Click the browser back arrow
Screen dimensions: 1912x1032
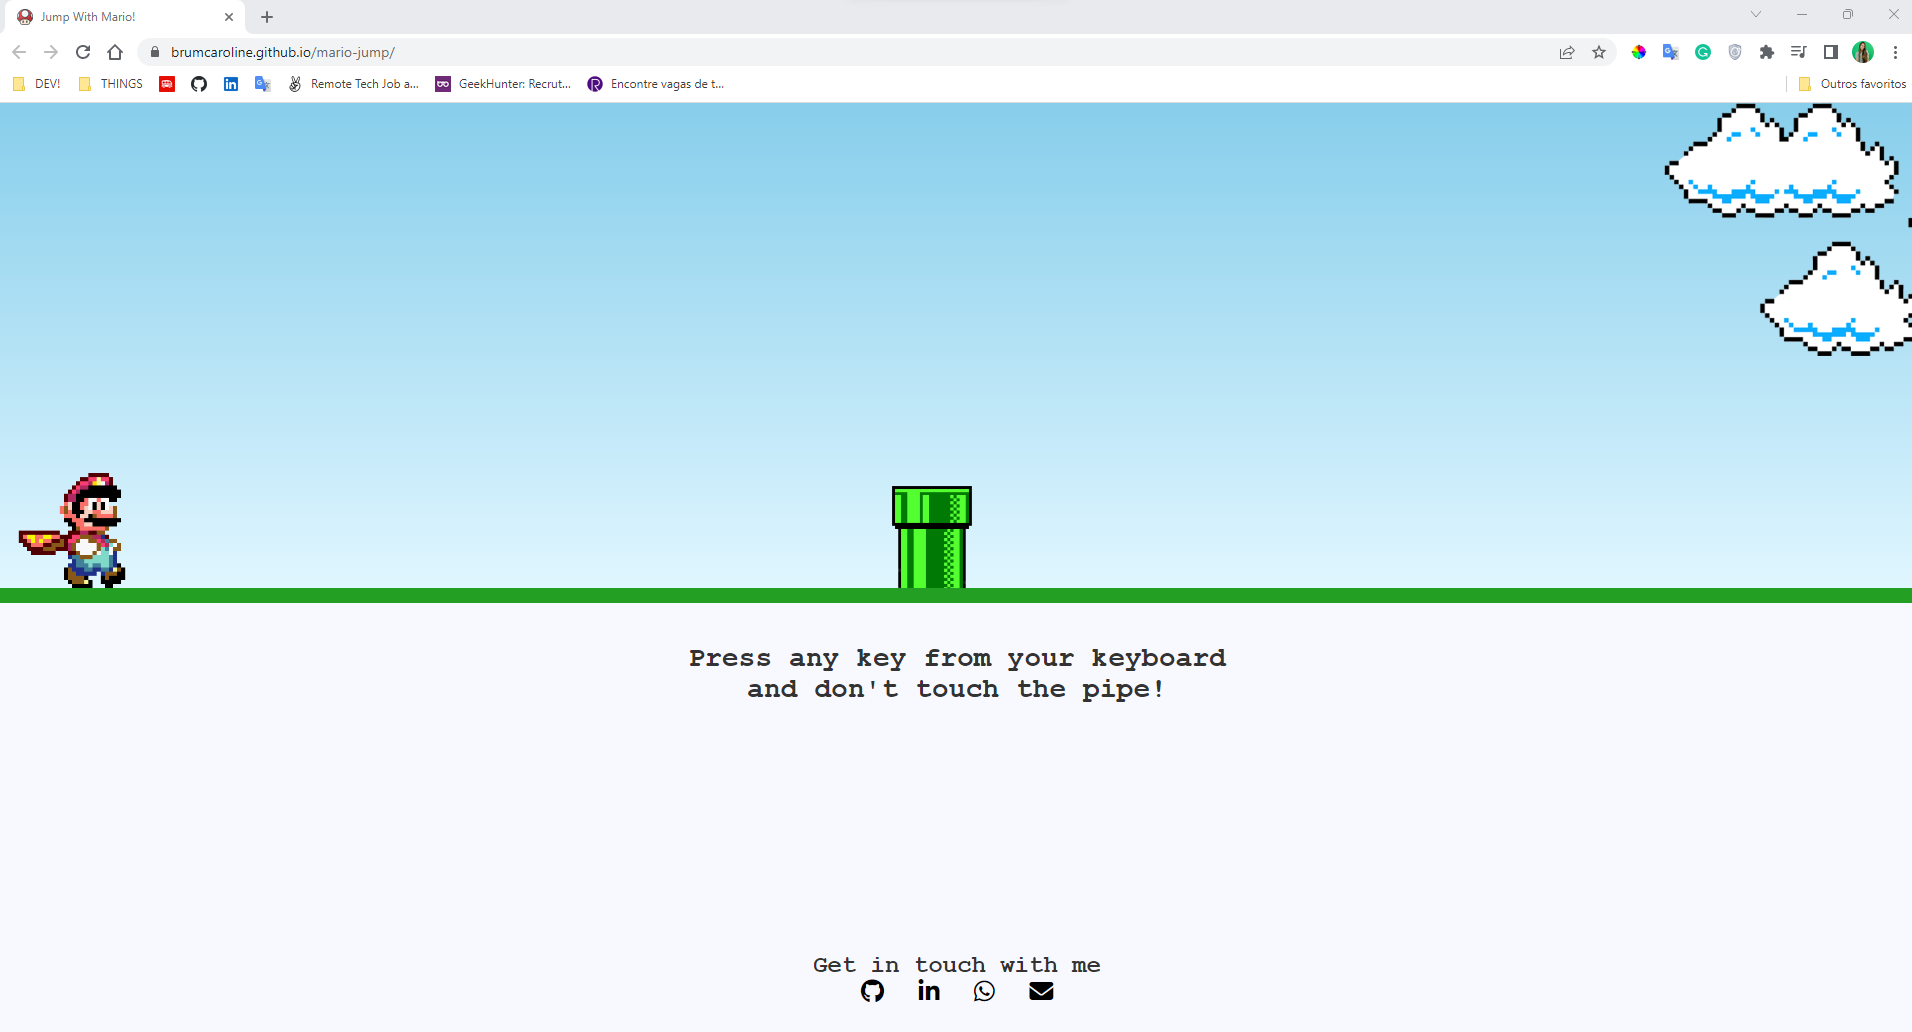(x=19, y=52)
